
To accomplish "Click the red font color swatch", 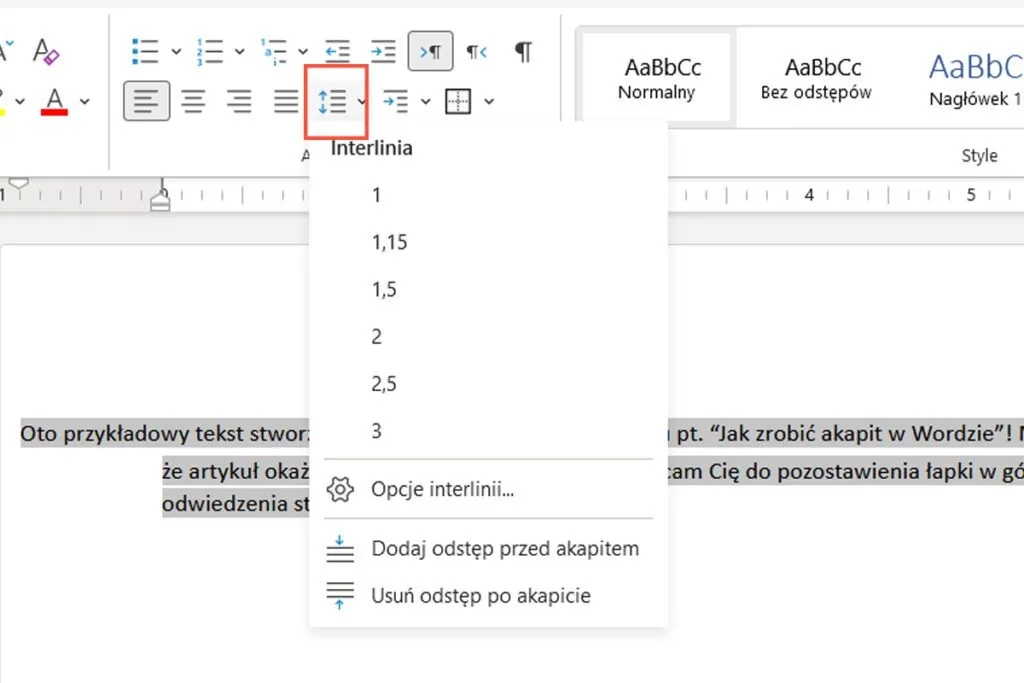I will [54, 101].
